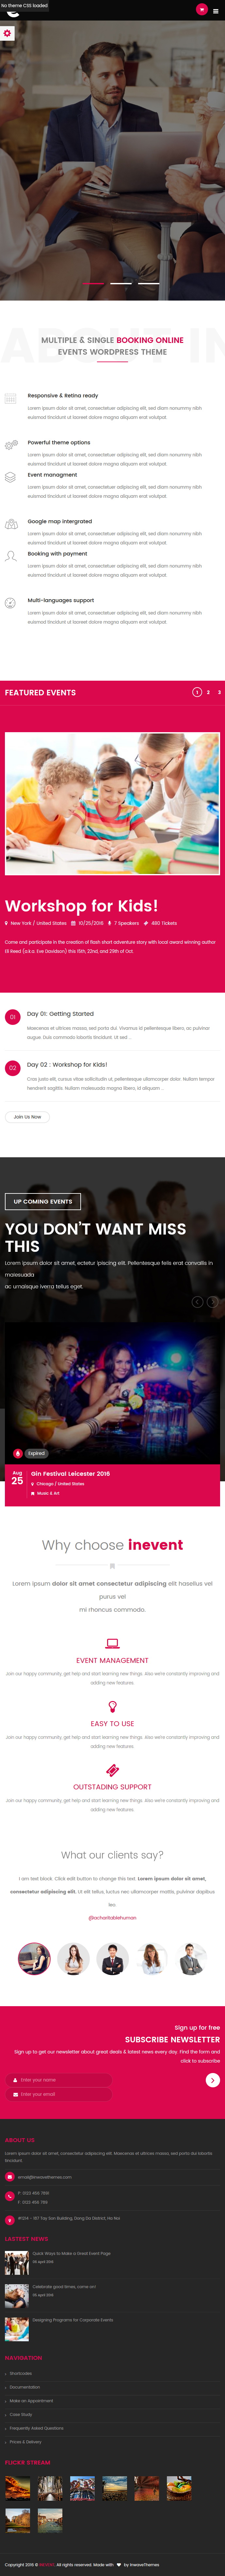Open the shopping cart icon in header

tap(201, 10)
